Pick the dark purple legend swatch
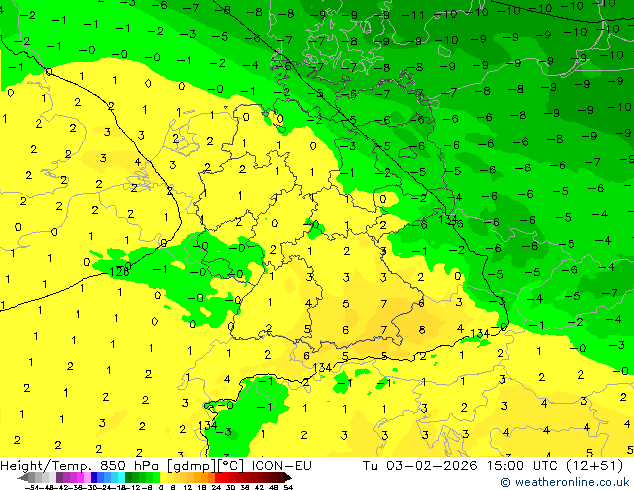 click(x=59, y=477)
